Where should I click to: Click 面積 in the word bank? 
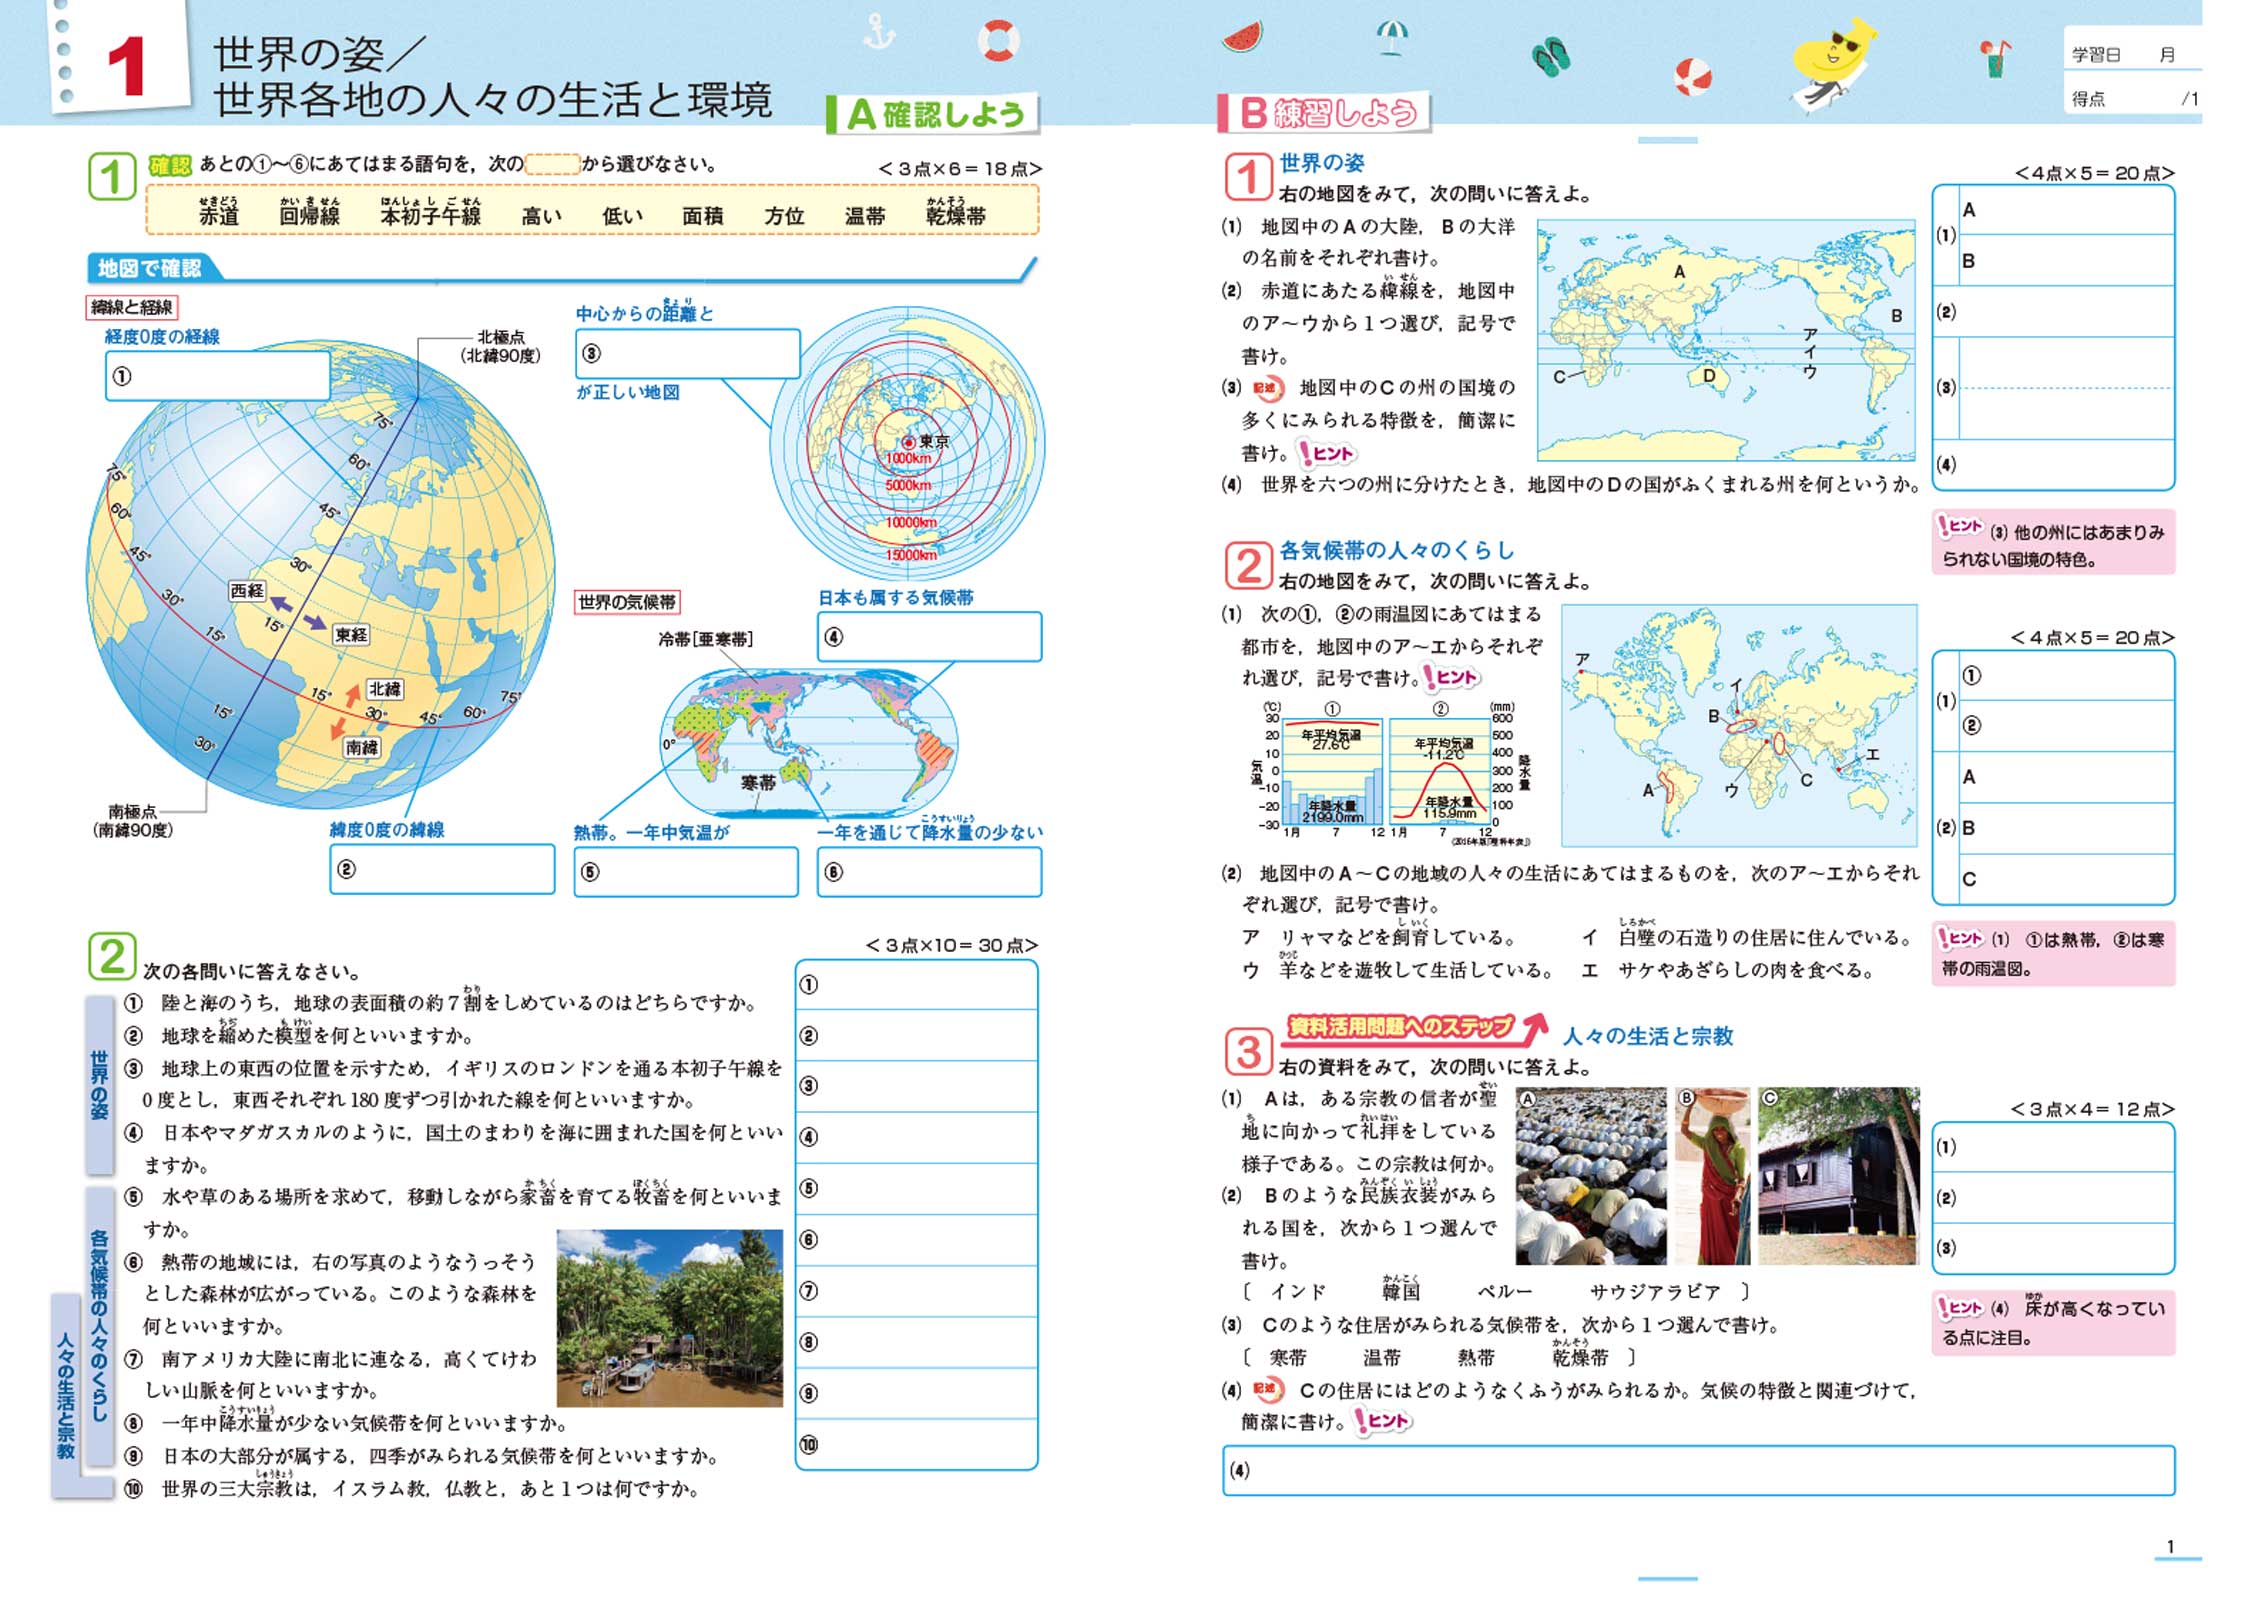click(702, 216)
